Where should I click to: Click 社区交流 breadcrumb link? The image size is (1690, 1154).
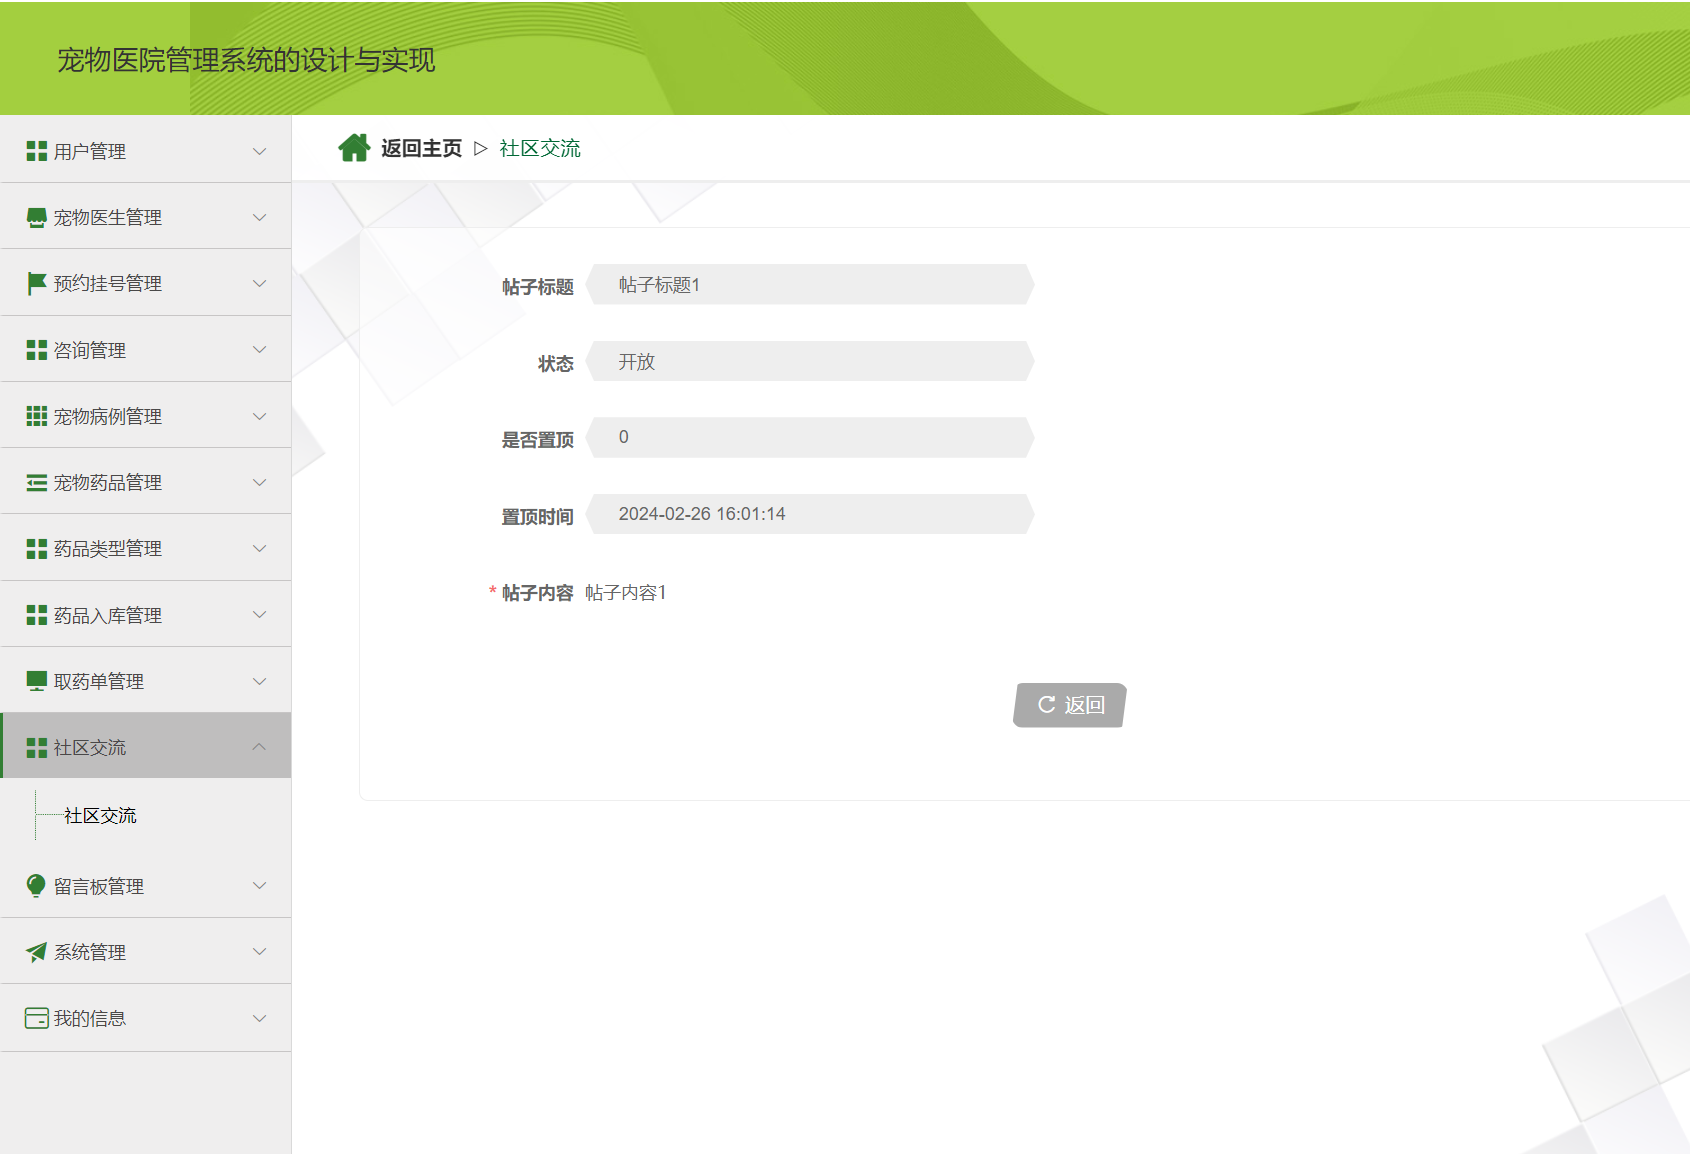pyautogui.click(x=540, y=148)
